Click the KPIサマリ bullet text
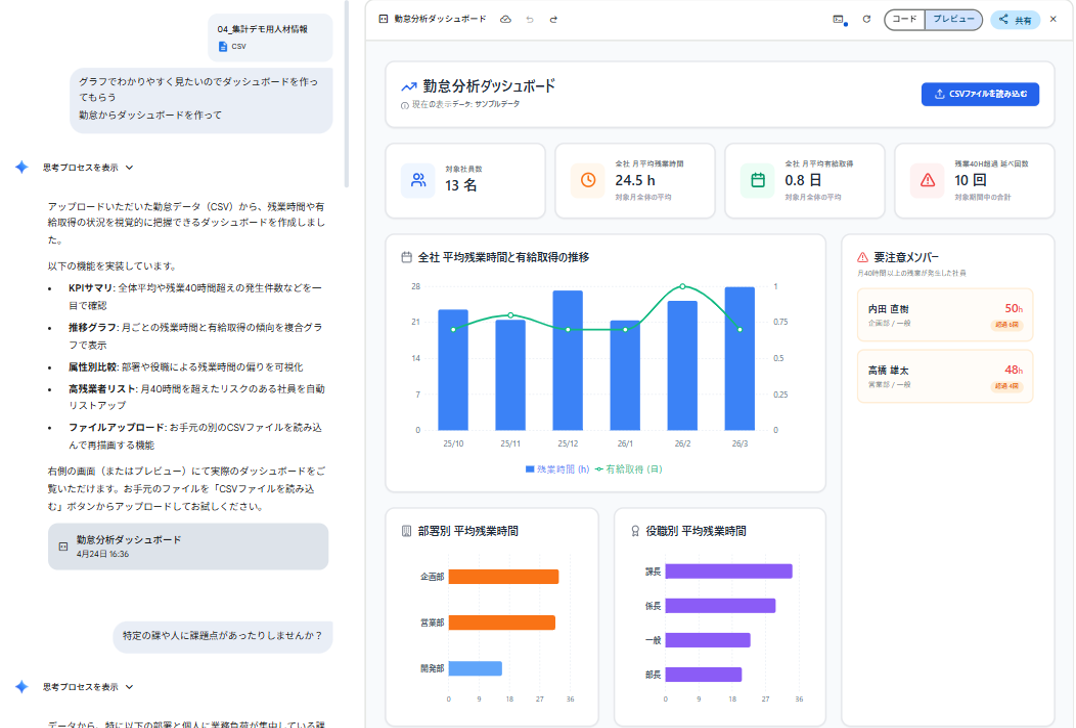1076x728 pixels. (195, 296)
